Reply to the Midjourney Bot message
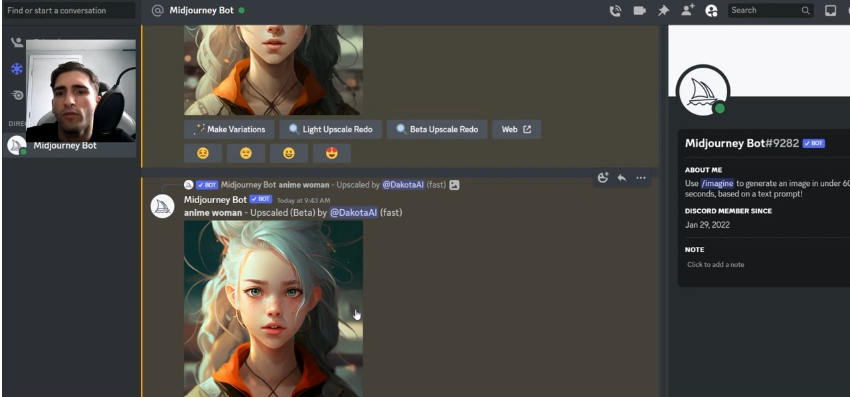Viewport: 850px width, 397px height. tap(622, 178)
